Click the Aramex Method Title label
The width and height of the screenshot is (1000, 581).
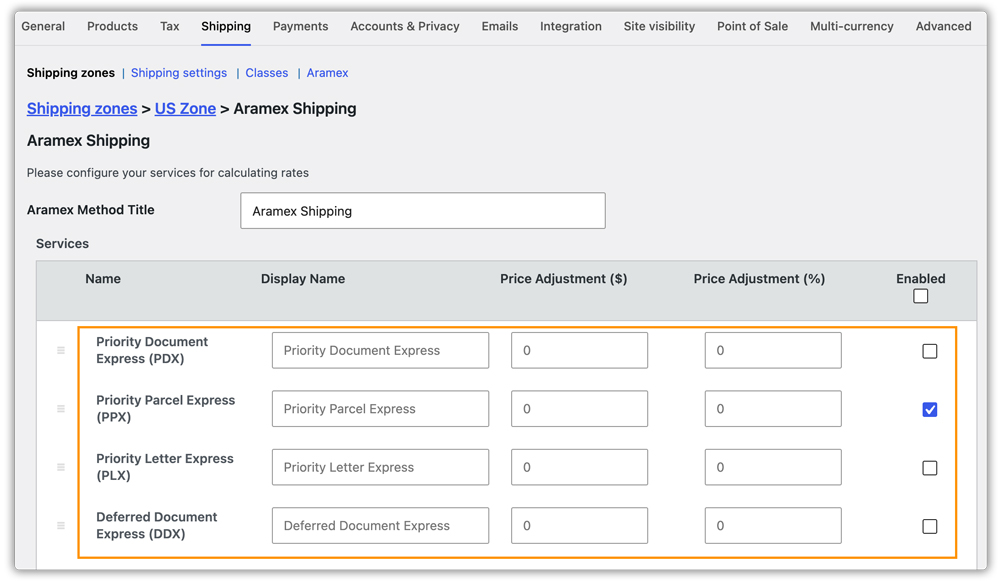coord(91,210)
